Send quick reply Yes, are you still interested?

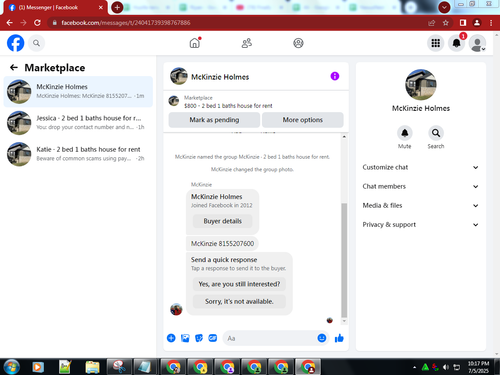point(239,284)
